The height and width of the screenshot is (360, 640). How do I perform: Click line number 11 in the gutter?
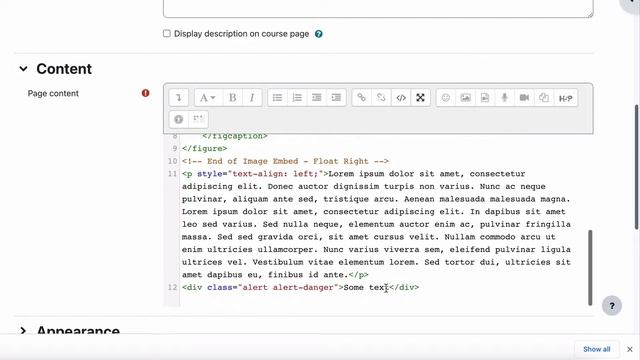172,174
